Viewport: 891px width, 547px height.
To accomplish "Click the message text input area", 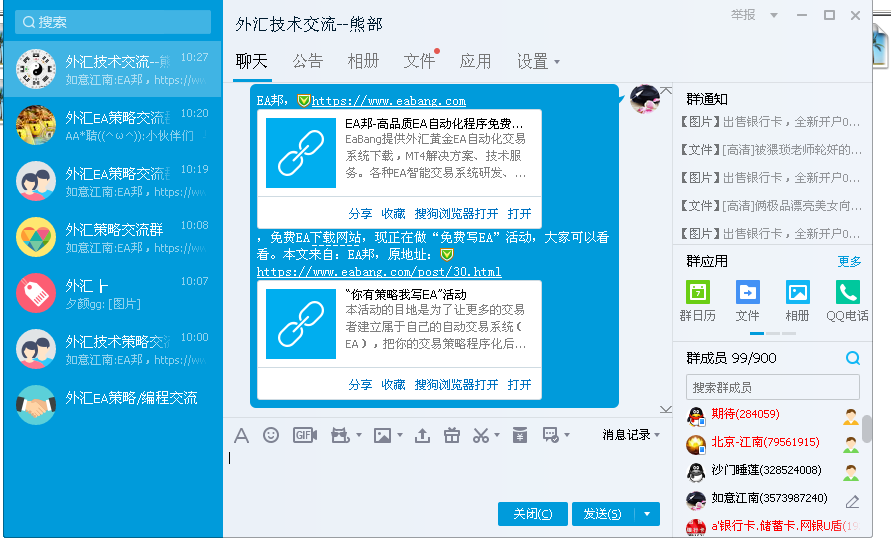I will coord(446,473).
